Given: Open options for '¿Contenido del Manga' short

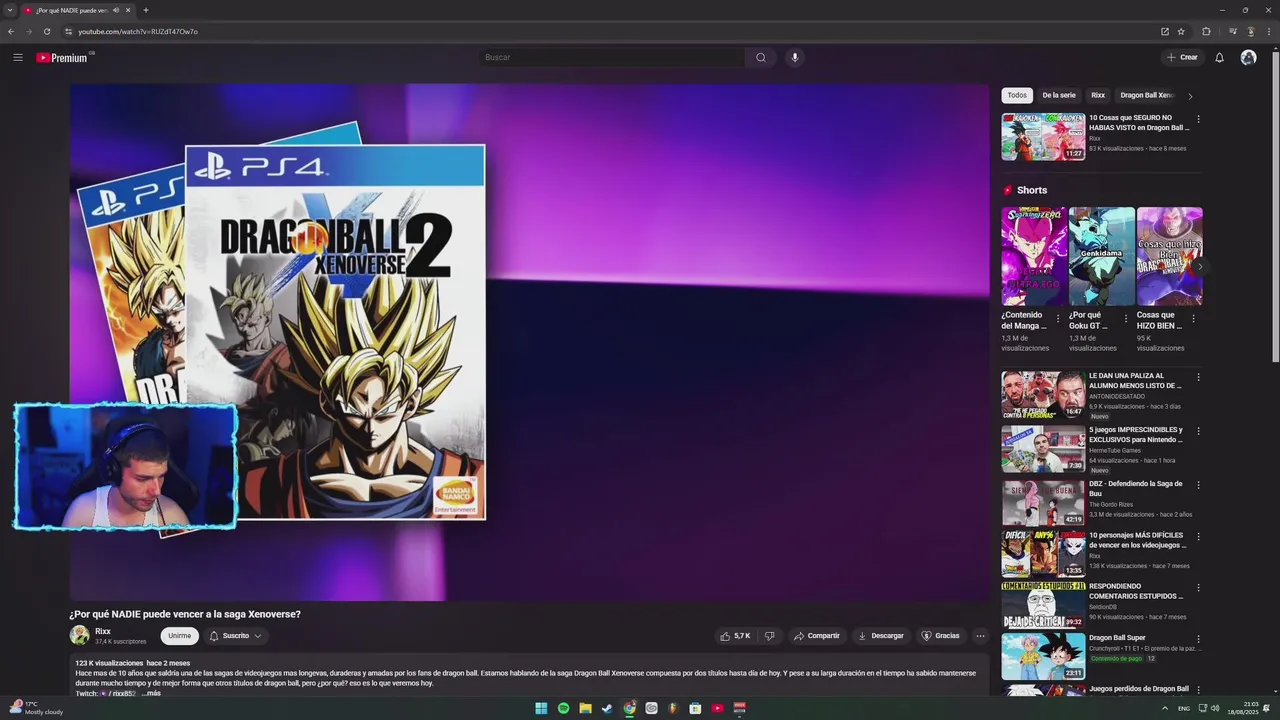Looking at the screenshot, I should (x=1058, y=319).
